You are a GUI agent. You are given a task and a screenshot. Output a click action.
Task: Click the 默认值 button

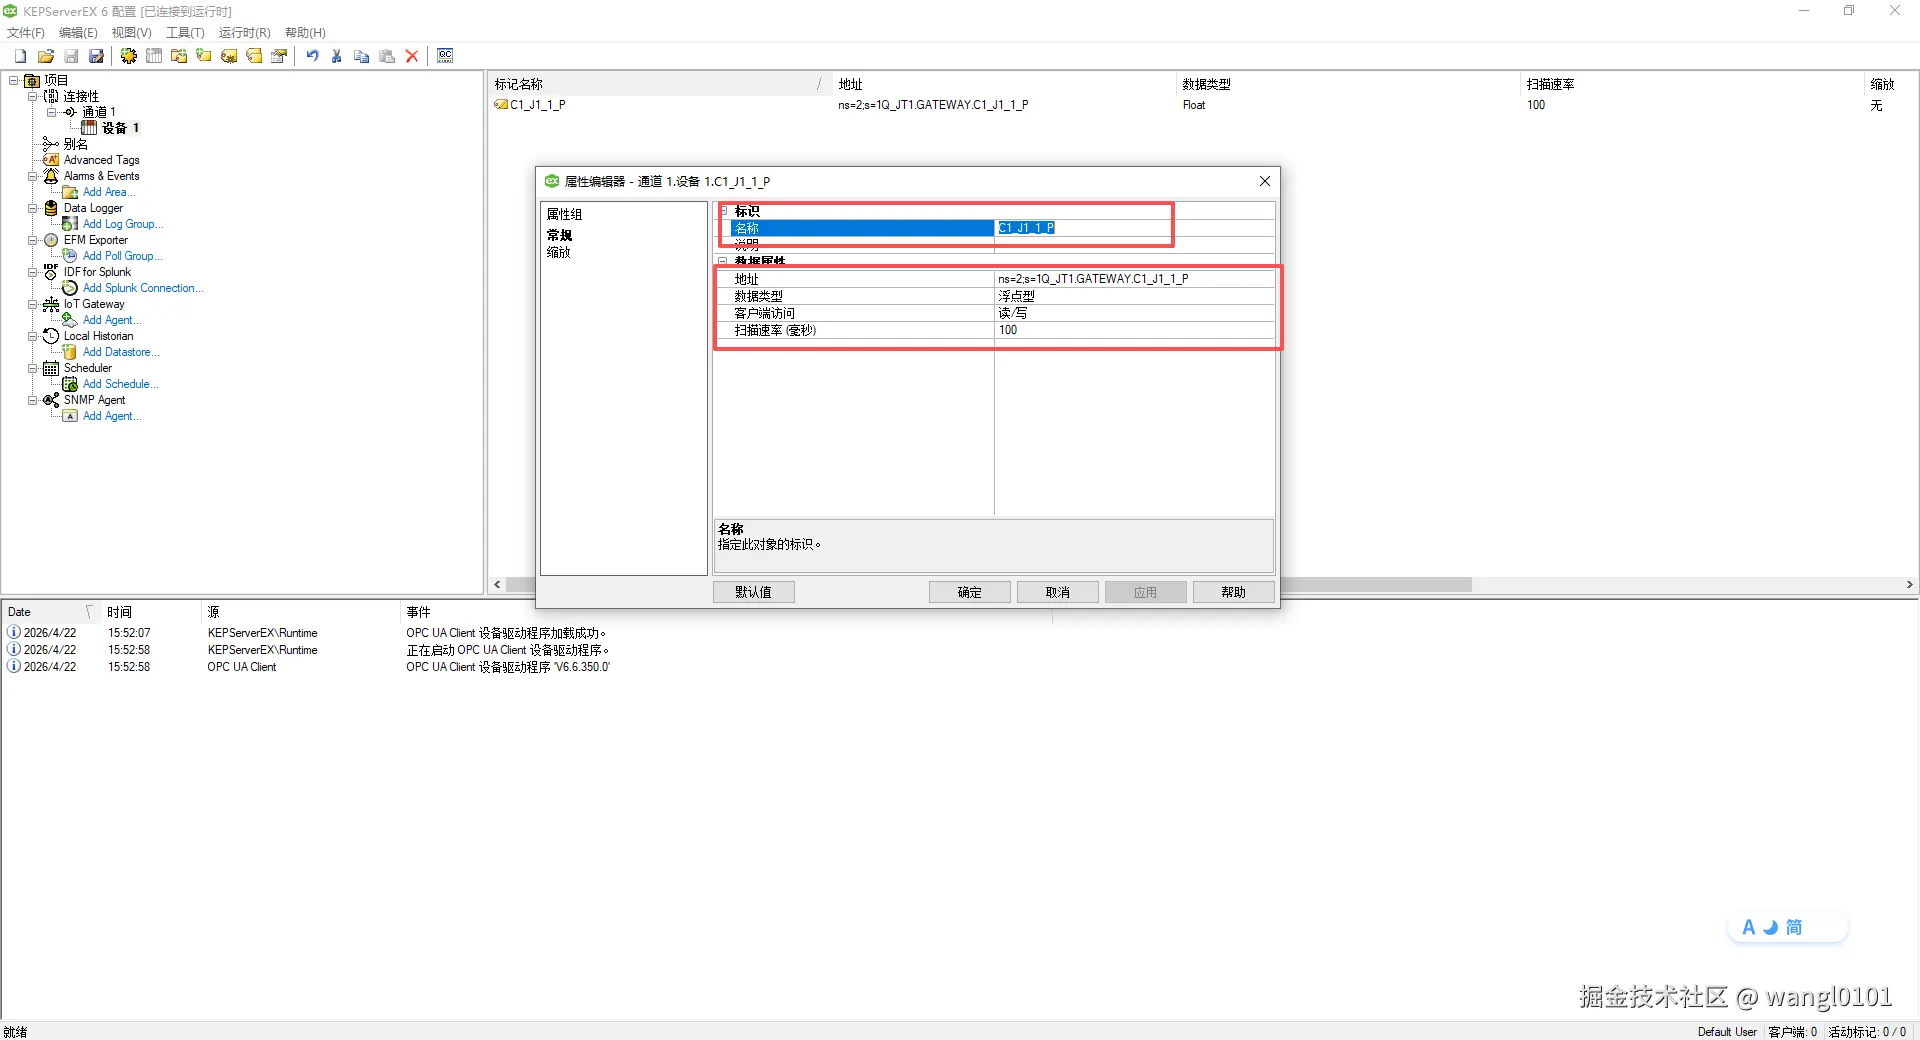coord(753,592)
